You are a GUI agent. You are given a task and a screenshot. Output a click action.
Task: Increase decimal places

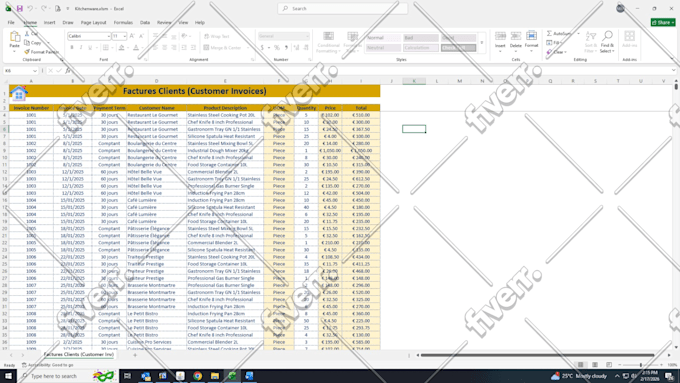coord(297,47)
